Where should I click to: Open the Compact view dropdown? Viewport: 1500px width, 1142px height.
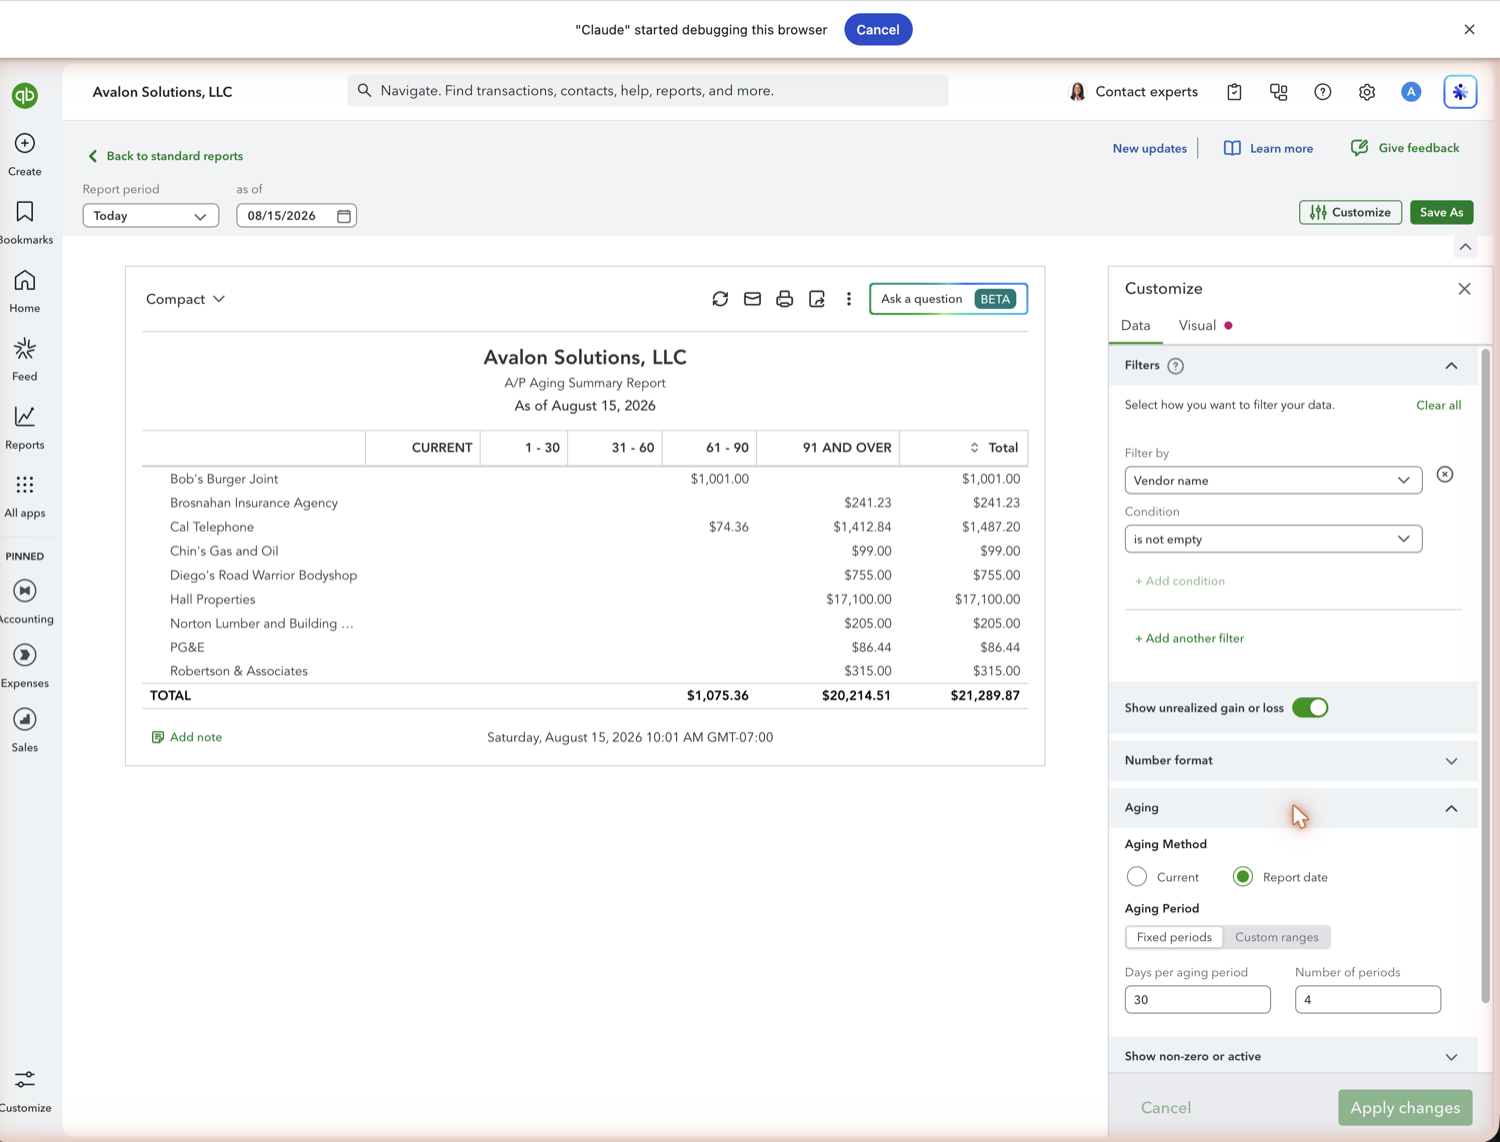186,299
